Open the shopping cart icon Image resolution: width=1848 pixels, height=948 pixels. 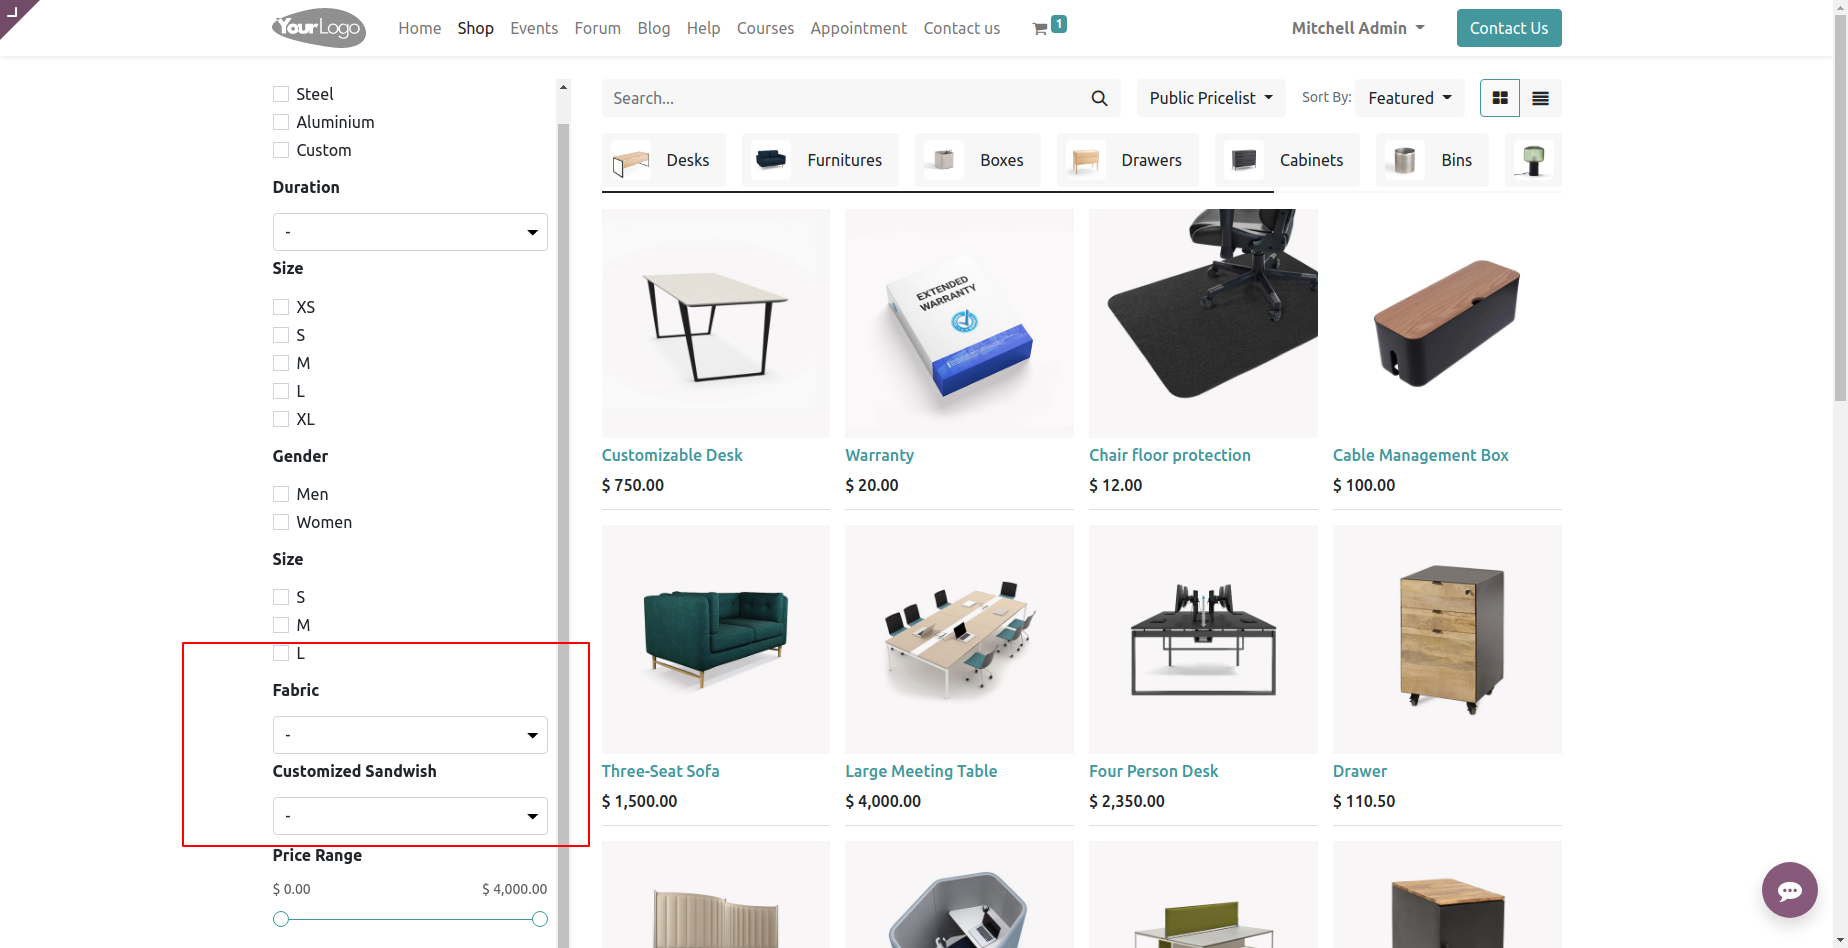1040,29
